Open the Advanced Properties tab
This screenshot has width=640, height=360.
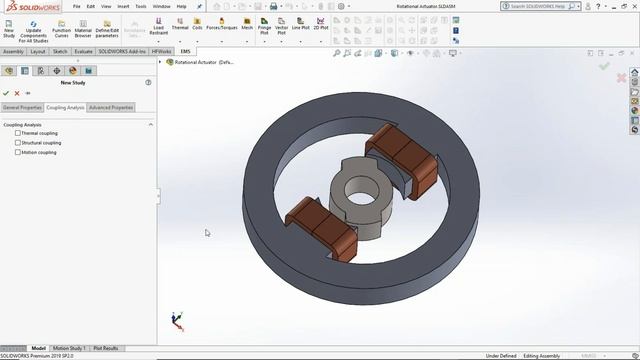click(x=111, y=107)
